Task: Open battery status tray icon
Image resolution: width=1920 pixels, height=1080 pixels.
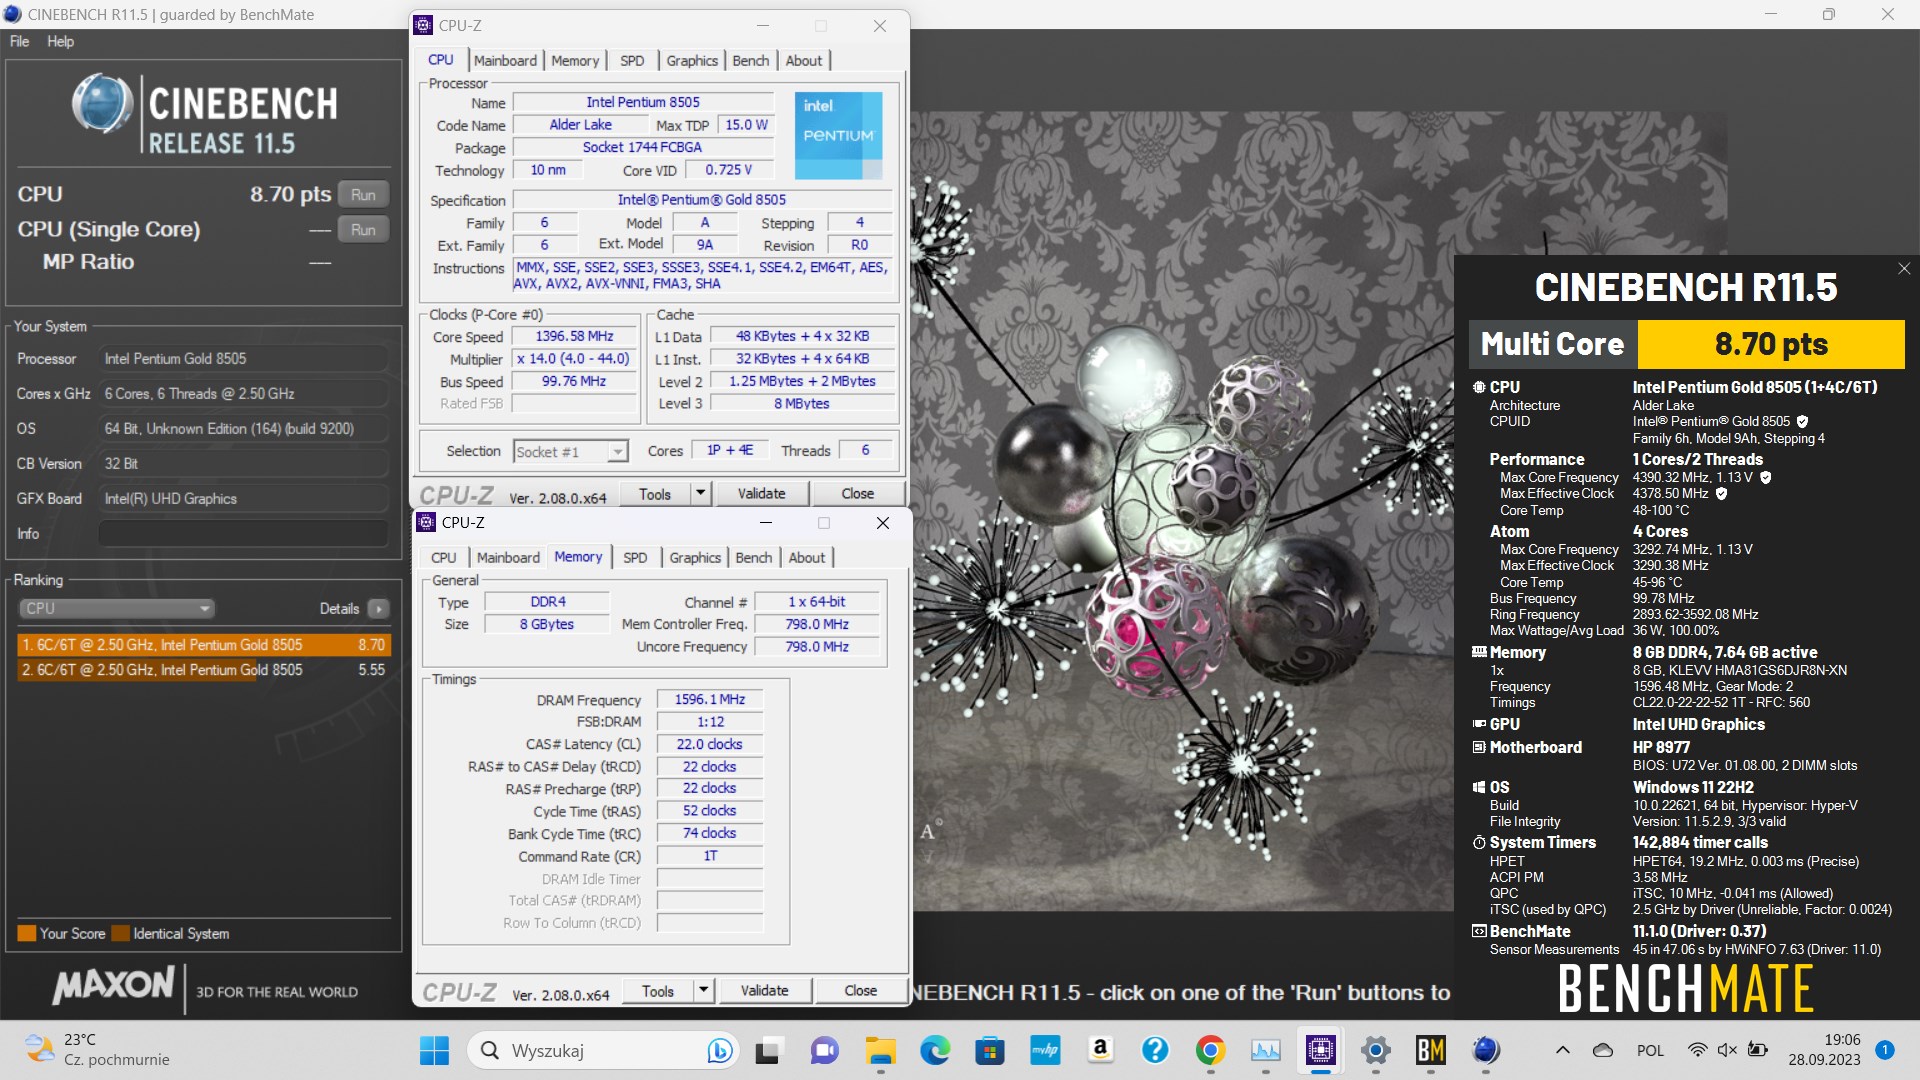Action: (x=1757, y=1050)
